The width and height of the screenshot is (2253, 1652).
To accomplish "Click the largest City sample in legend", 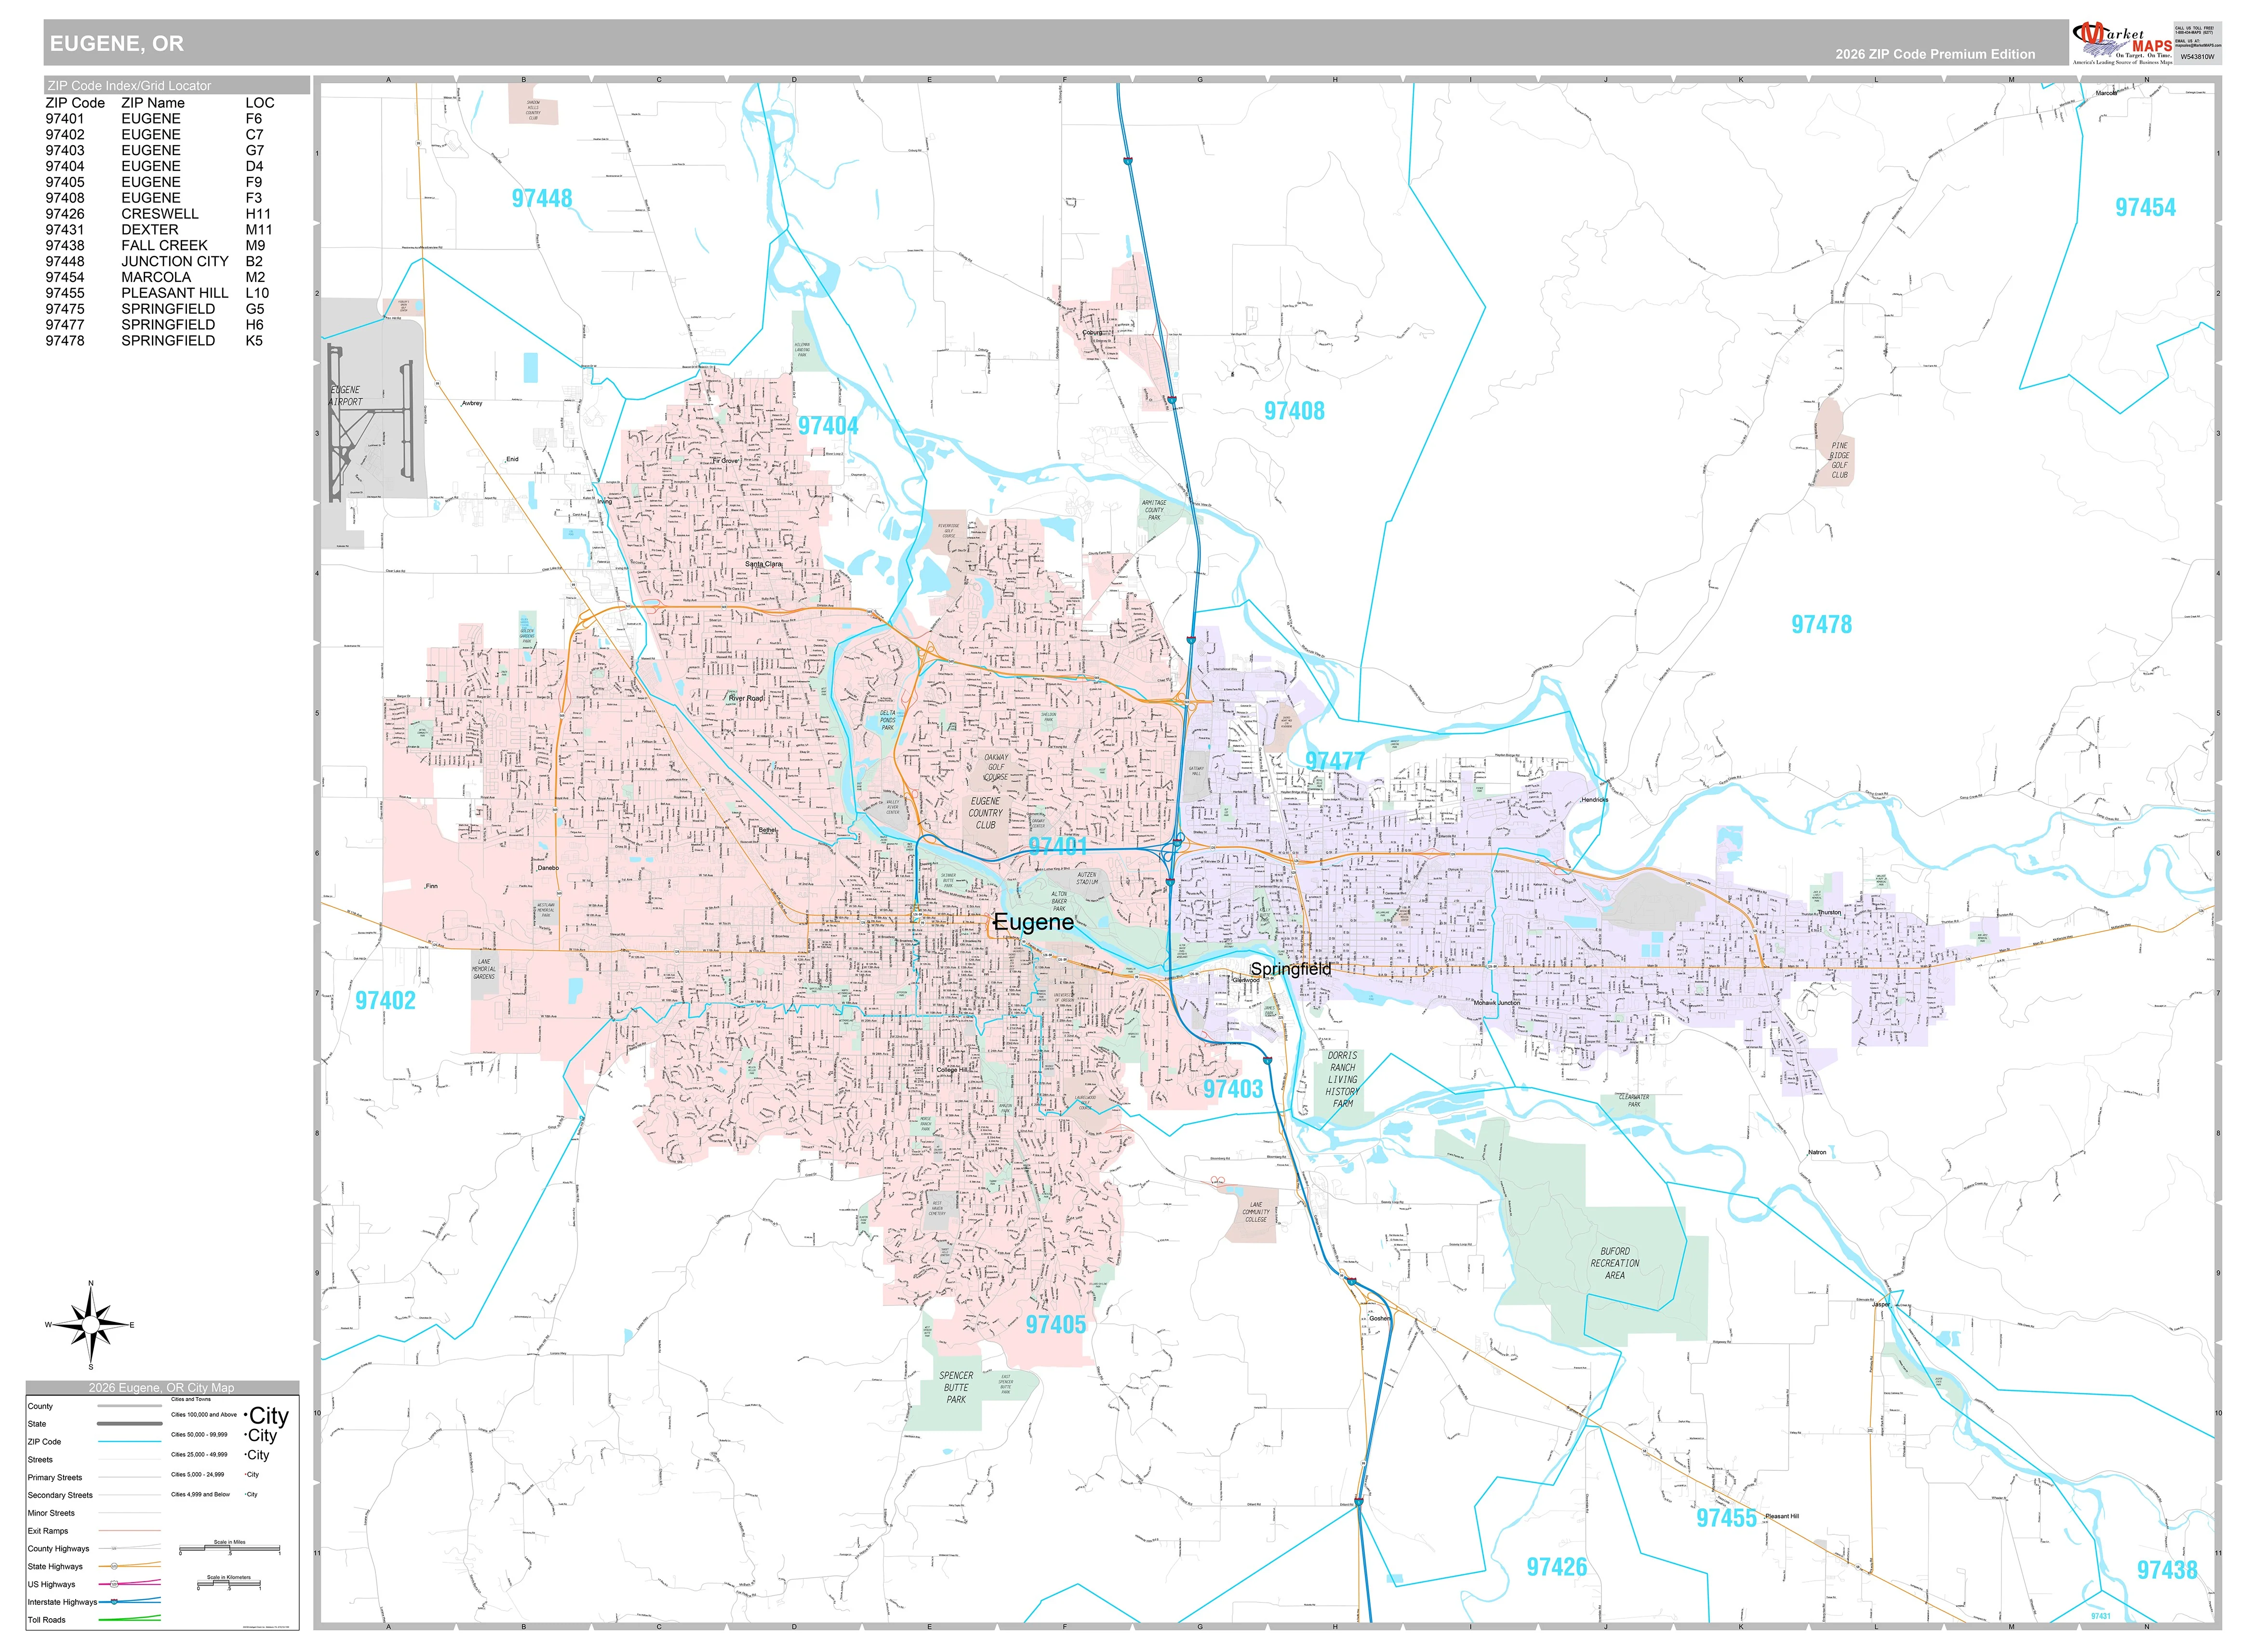I will pyautogui.click(x=267, y=1415).
